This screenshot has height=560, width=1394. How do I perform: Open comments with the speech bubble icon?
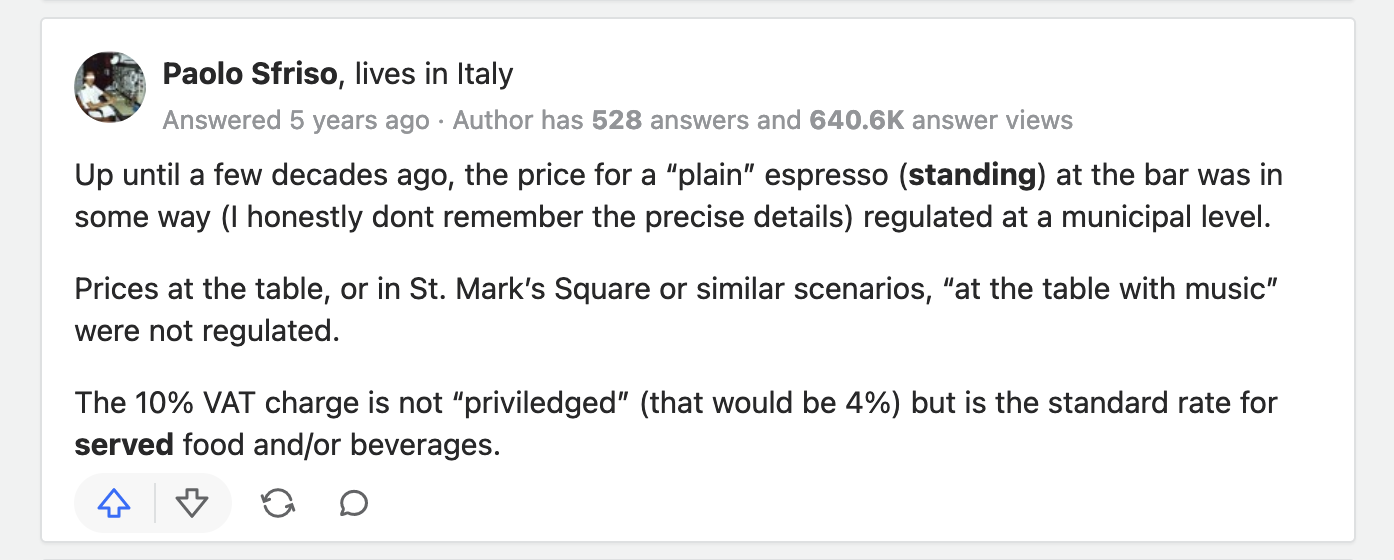[x=354, y=504]
